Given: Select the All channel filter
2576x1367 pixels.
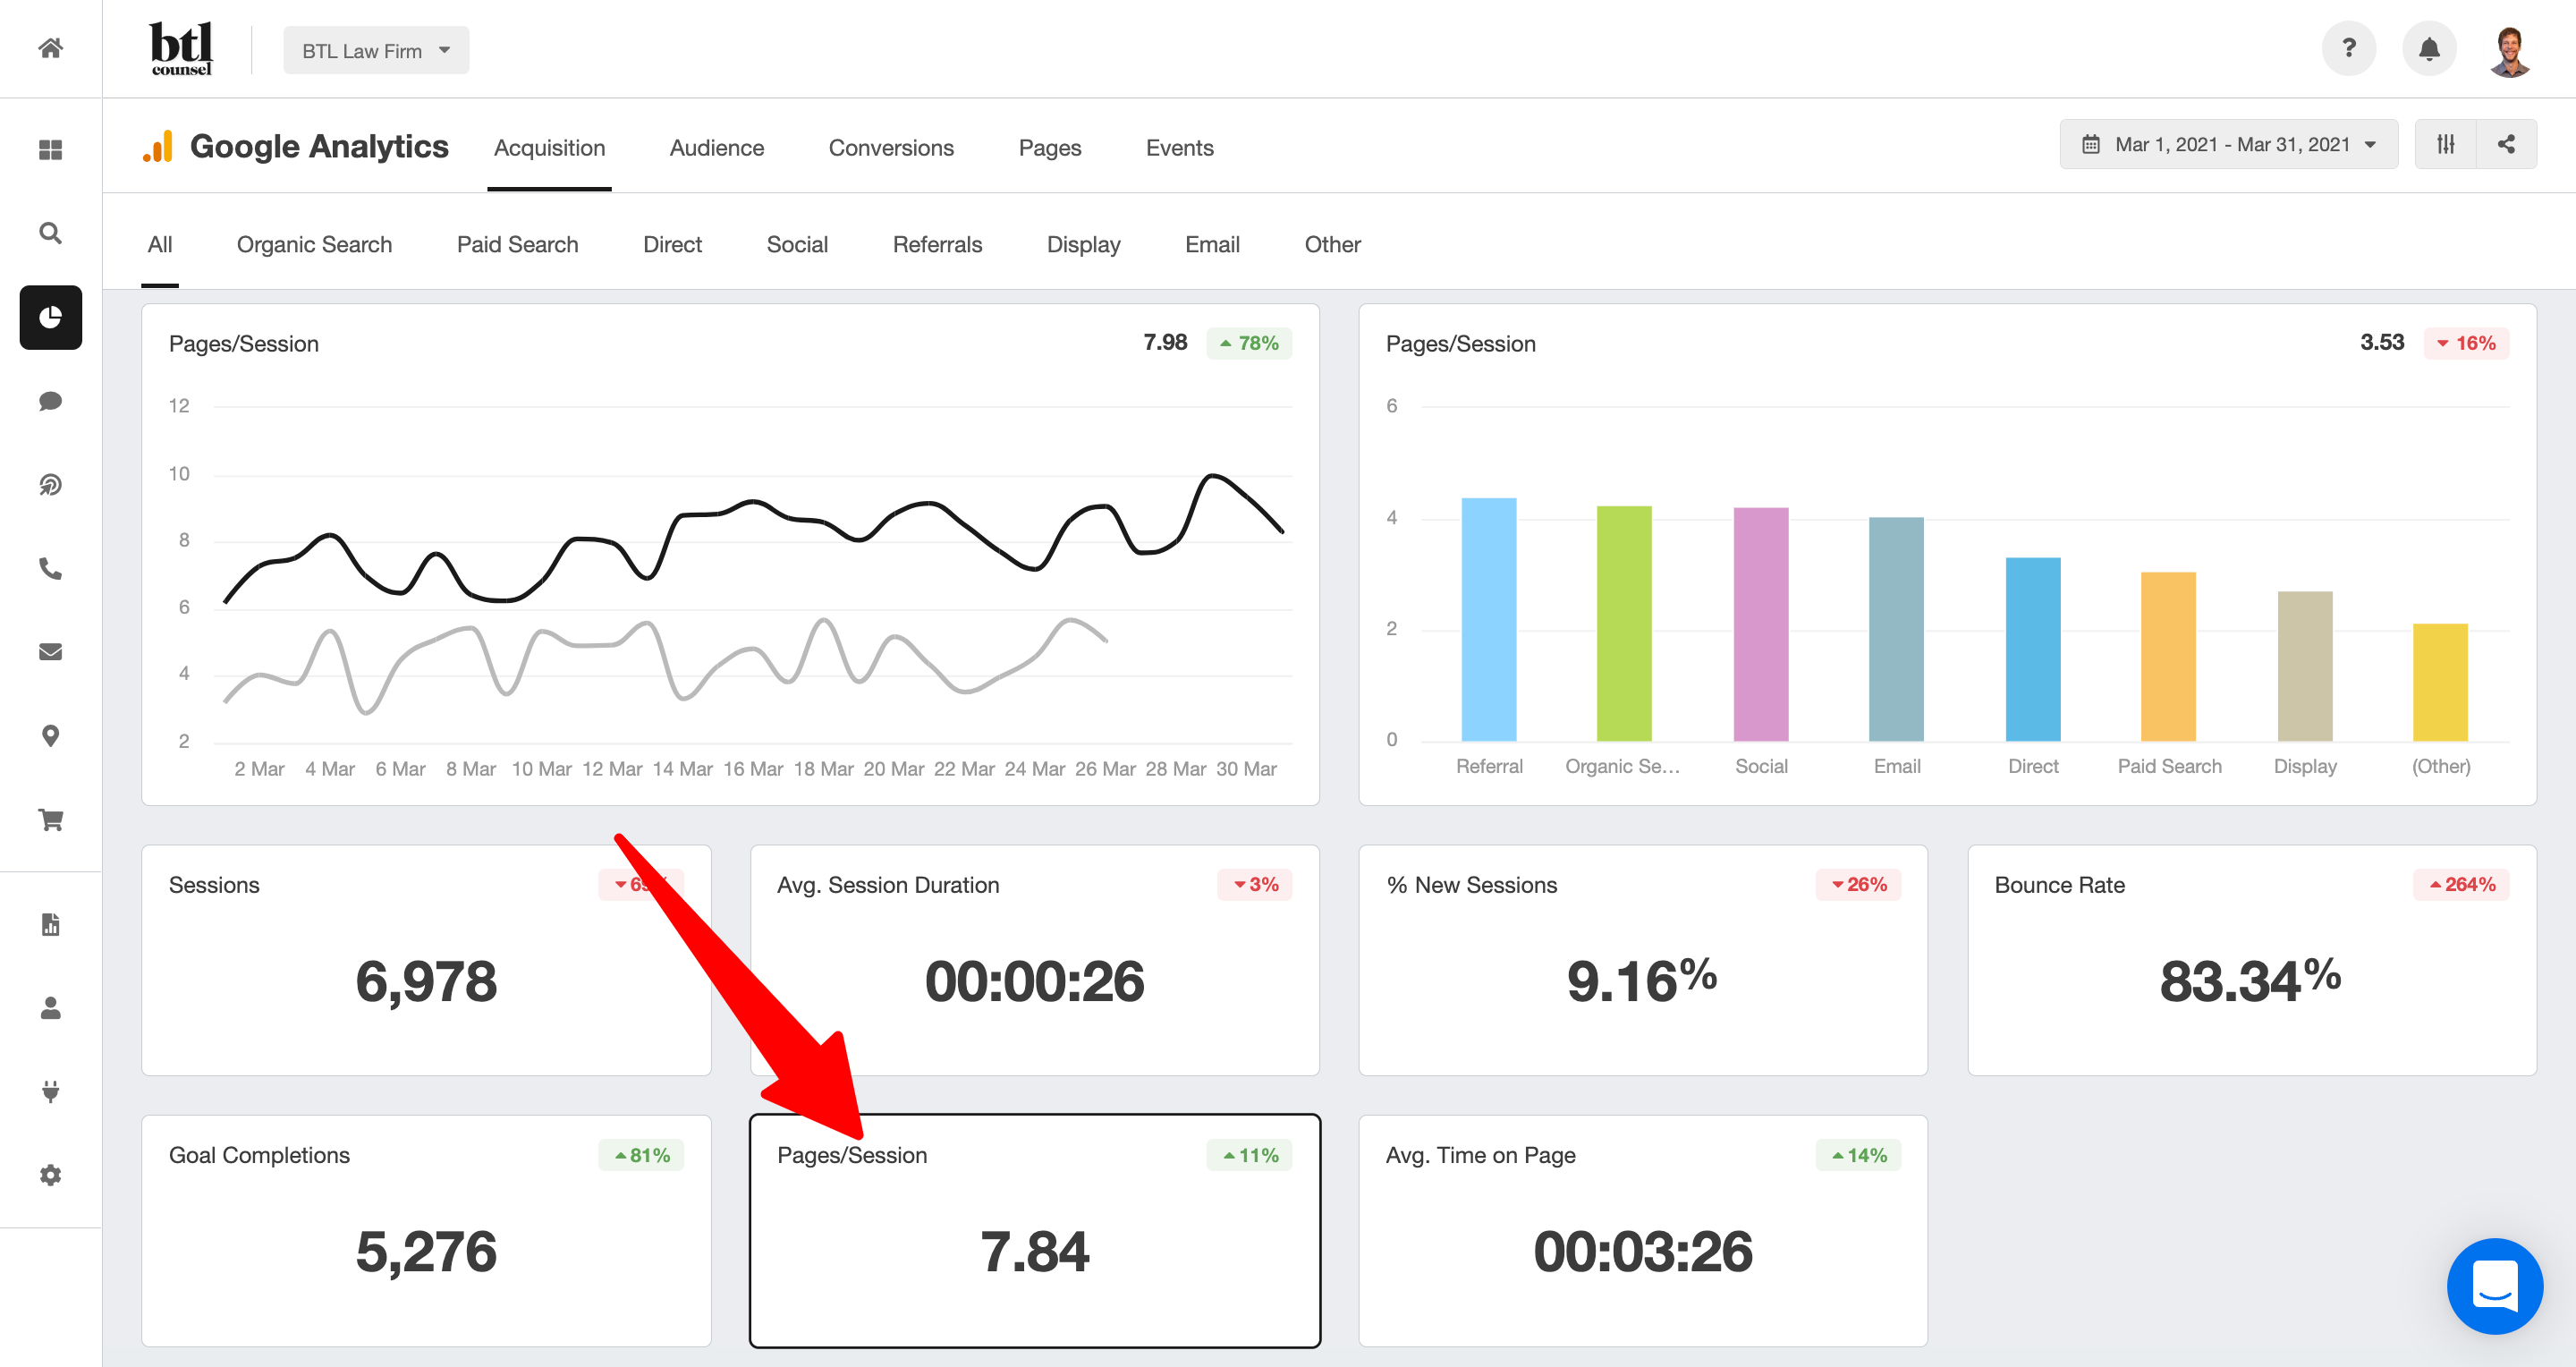Looking at the screenshot, I should [160, 245].
